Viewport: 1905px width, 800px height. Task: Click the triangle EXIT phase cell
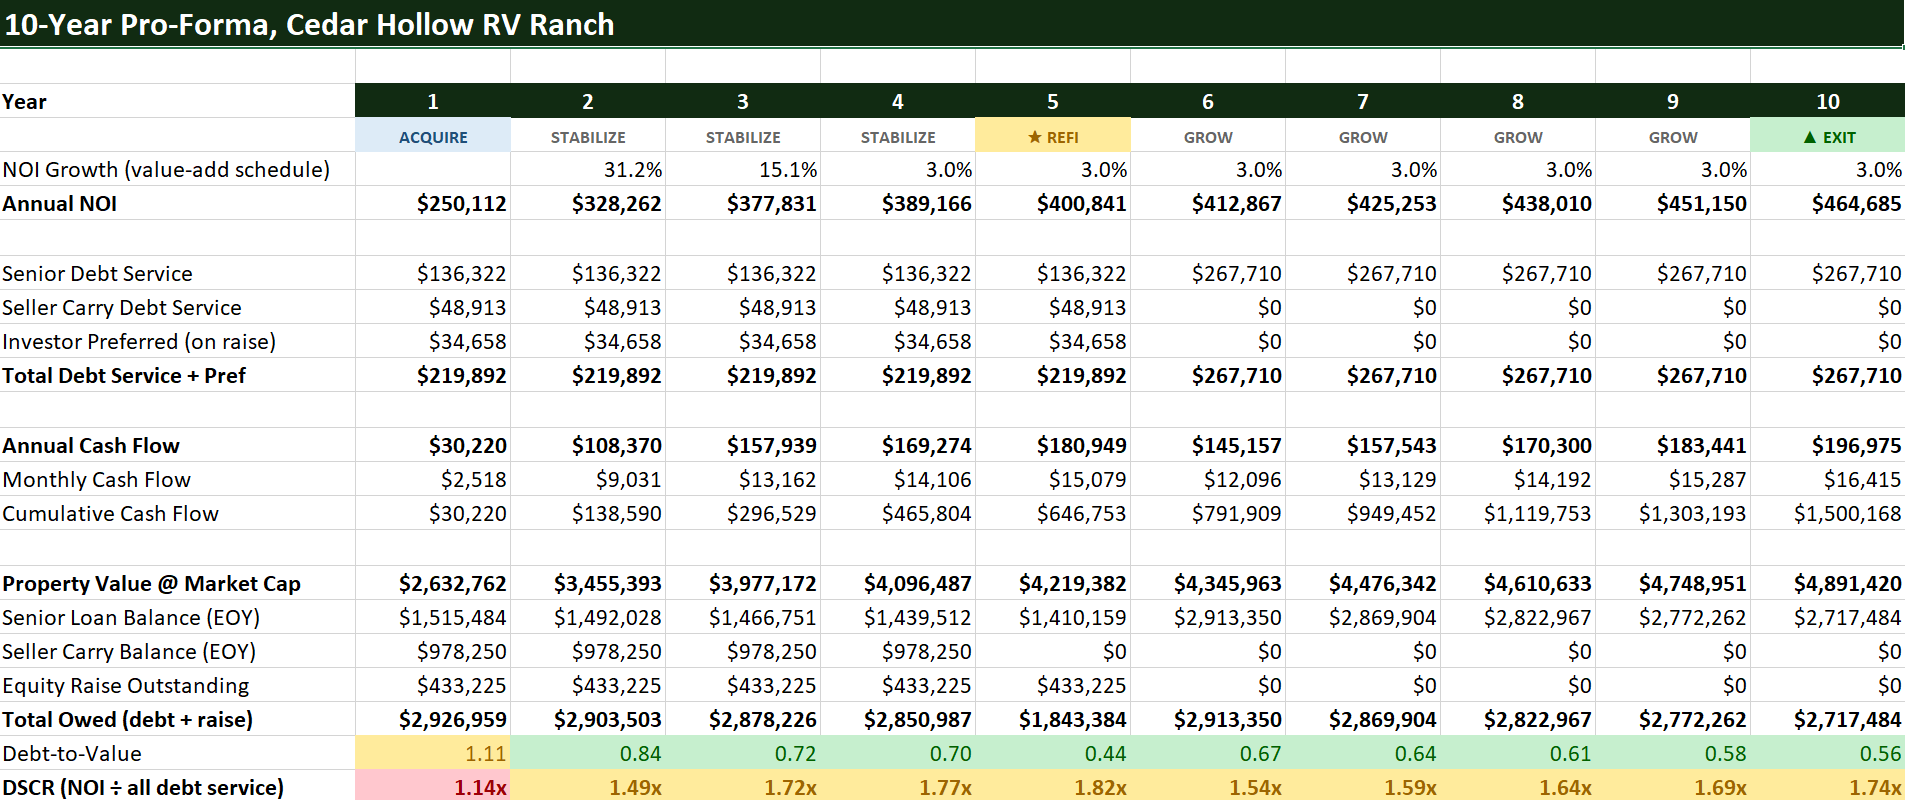click(1828, 136)
